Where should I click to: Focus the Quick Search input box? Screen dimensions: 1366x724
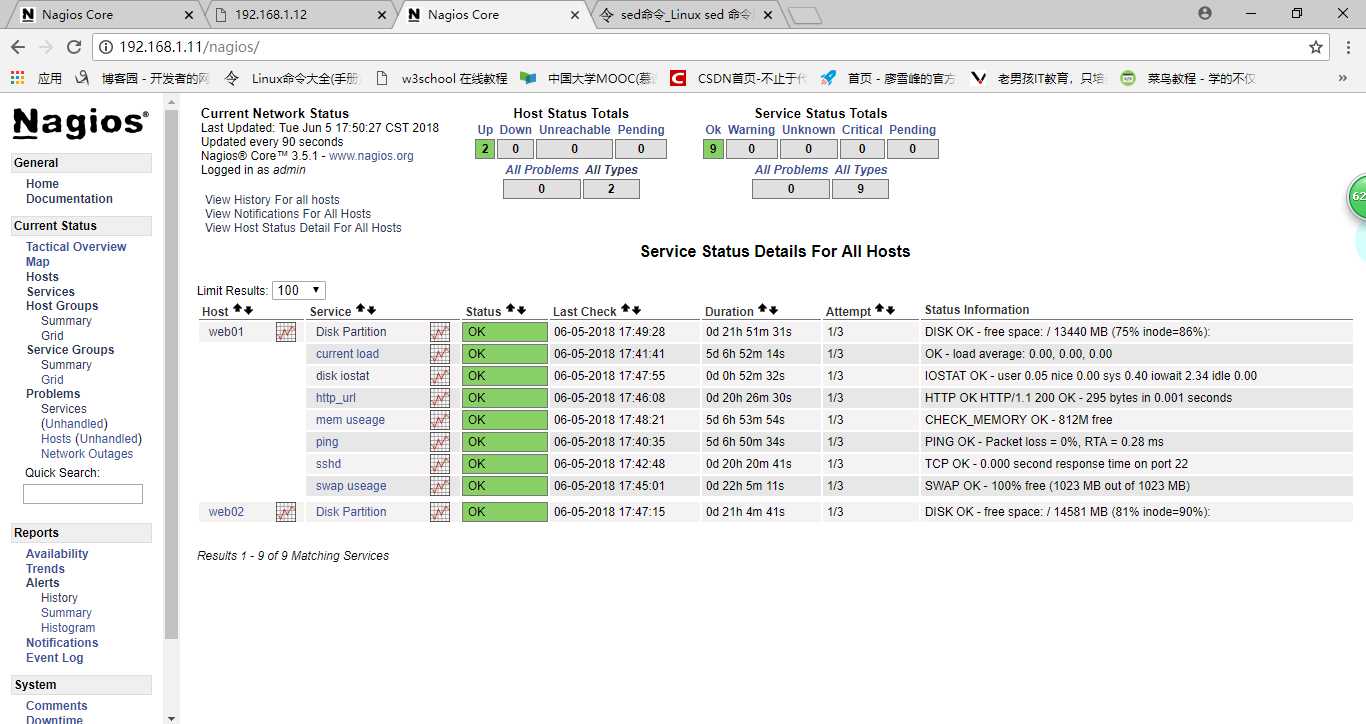[83, 494]
